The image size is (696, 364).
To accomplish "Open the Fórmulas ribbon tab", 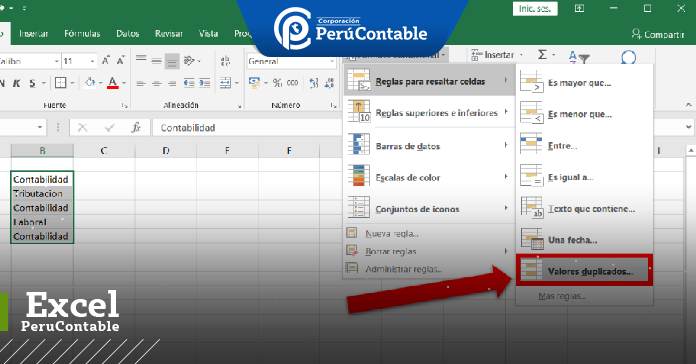I will (82, 34).
